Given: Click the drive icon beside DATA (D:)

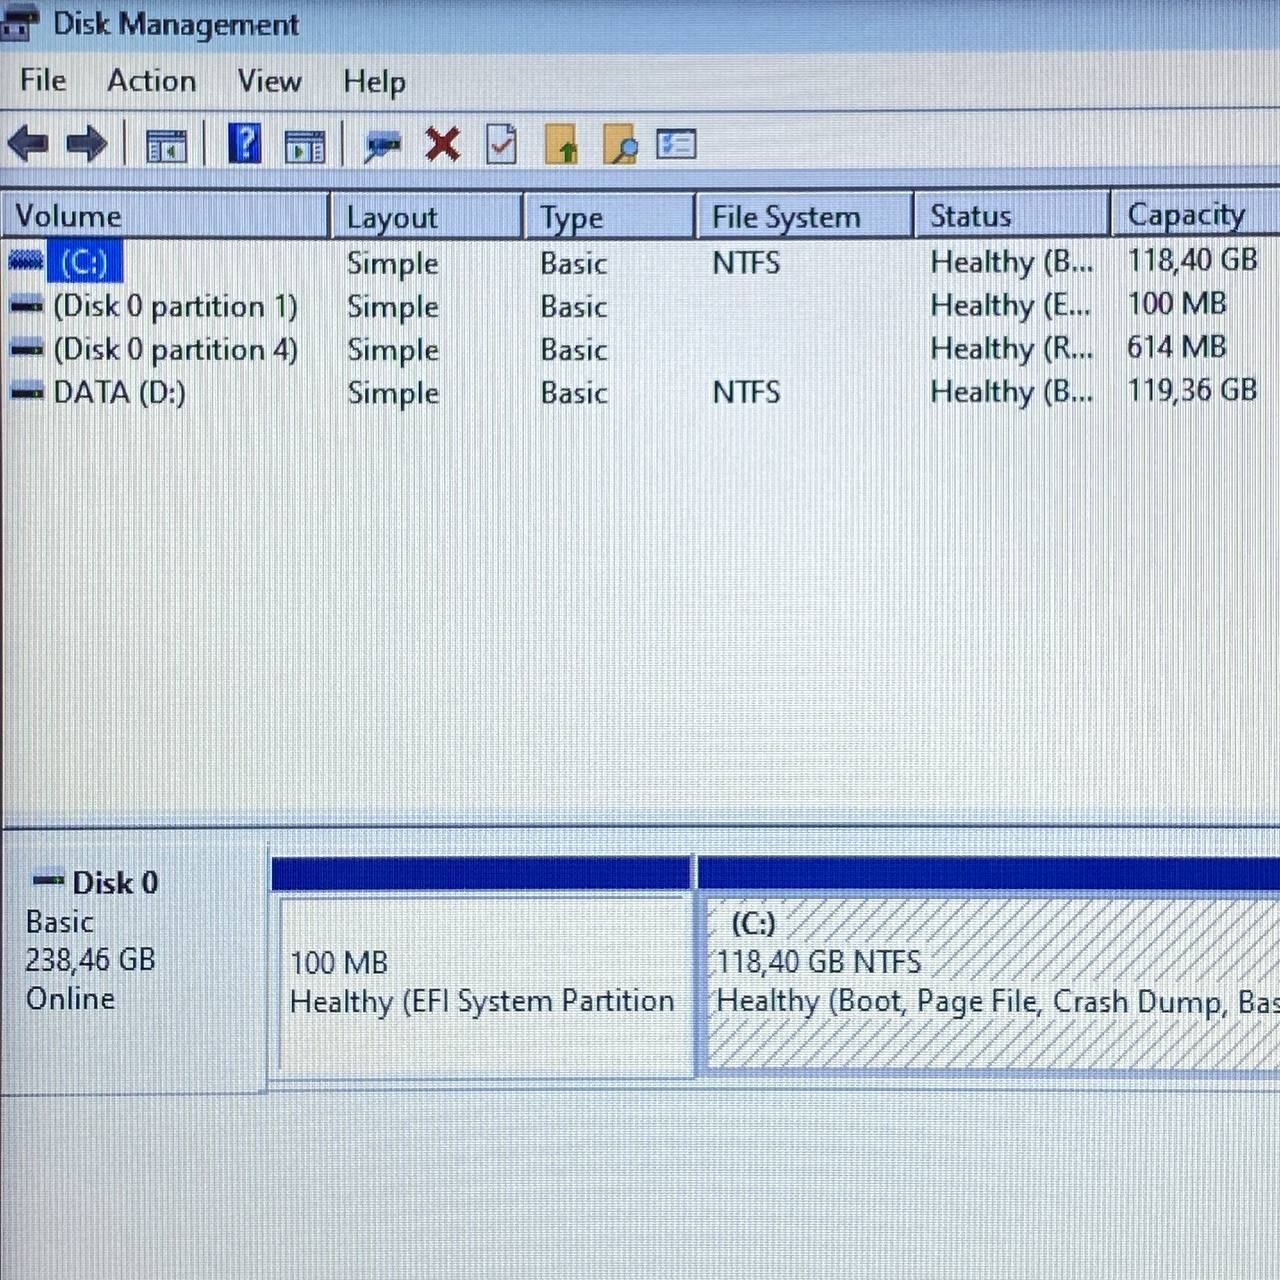Looking at the screenshot, I should (26, 392).
